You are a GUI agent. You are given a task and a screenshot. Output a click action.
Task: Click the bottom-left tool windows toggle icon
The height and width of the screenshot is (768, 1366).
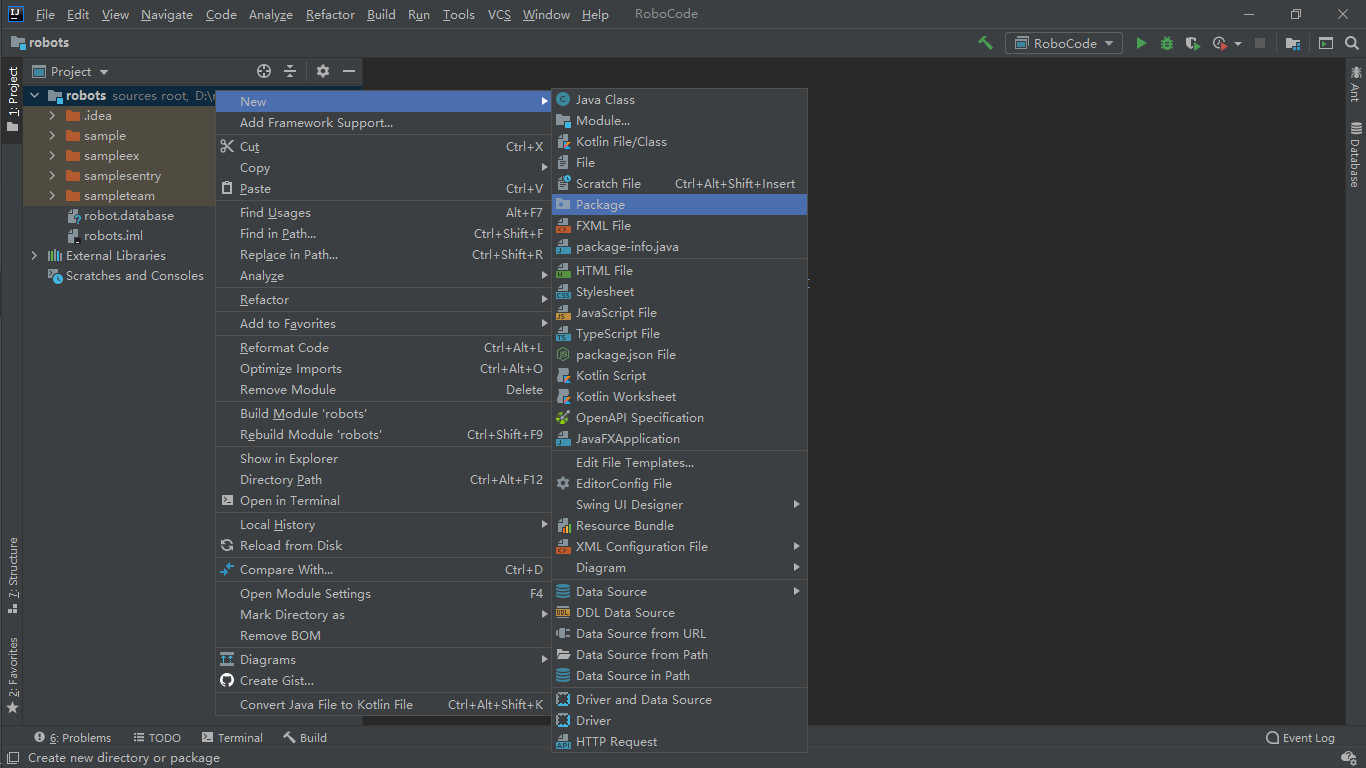pyautogui.click(x=14, y=758)
